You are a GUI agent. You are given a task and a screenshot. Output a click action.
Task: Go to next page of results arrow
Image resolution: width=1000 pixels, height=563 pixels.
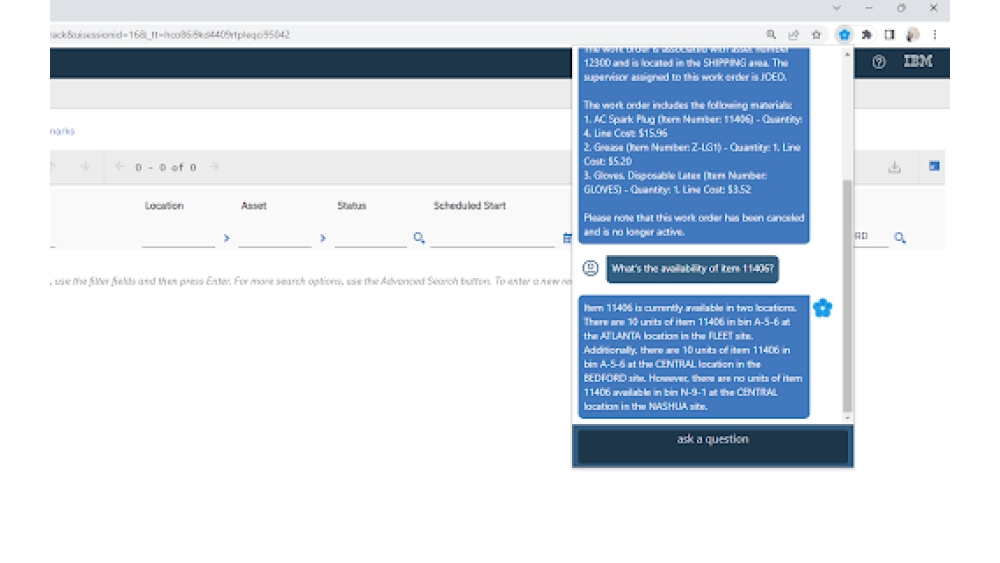click(x=214, y=167)
